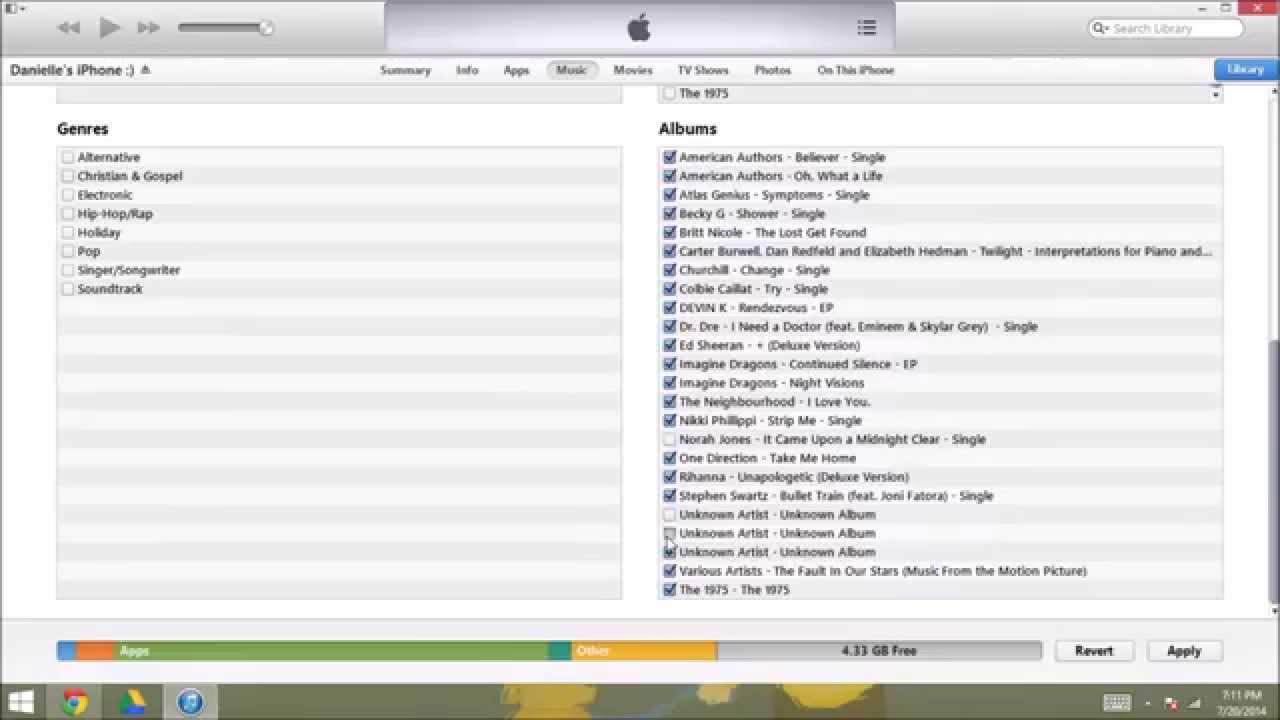Click the Apps segment of the capacity bar
The image size is (1280, 720).
[x=332, y=650]
